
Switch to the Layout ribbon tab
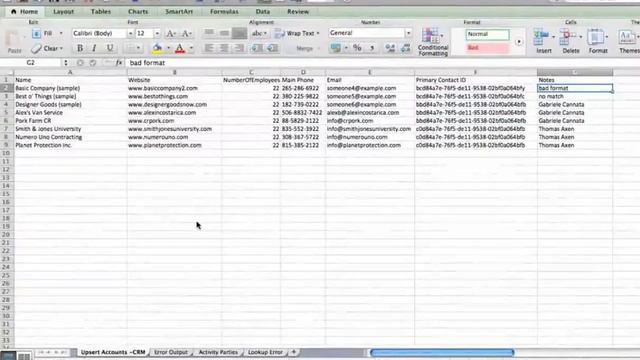pyautogui.click(x=64, y=12)
